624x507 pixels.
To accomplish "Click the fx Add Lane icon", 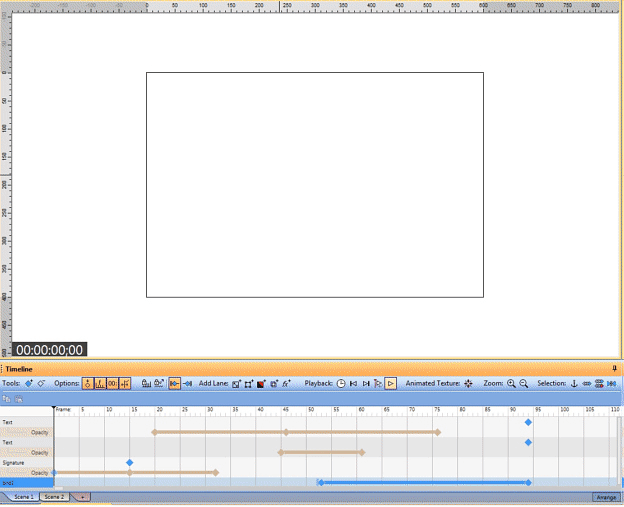I will point(287,384).
